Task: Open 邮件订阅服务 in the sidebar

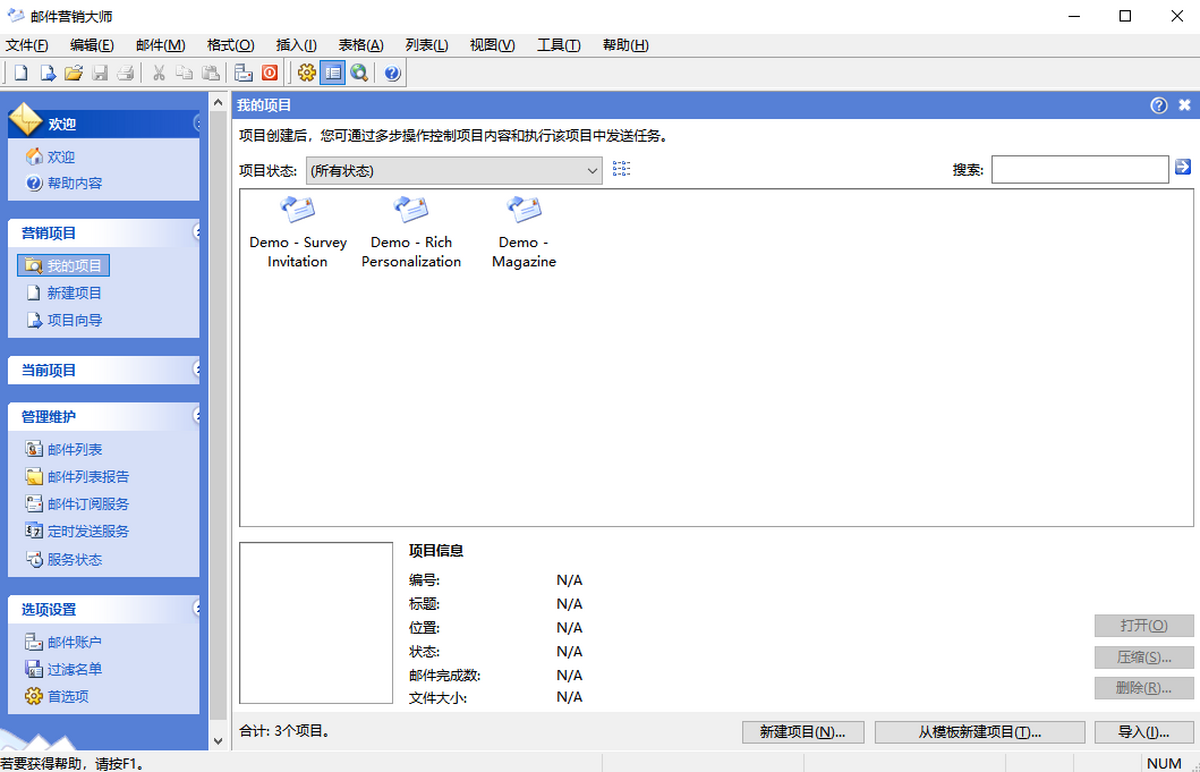Action: pos(77,504)
